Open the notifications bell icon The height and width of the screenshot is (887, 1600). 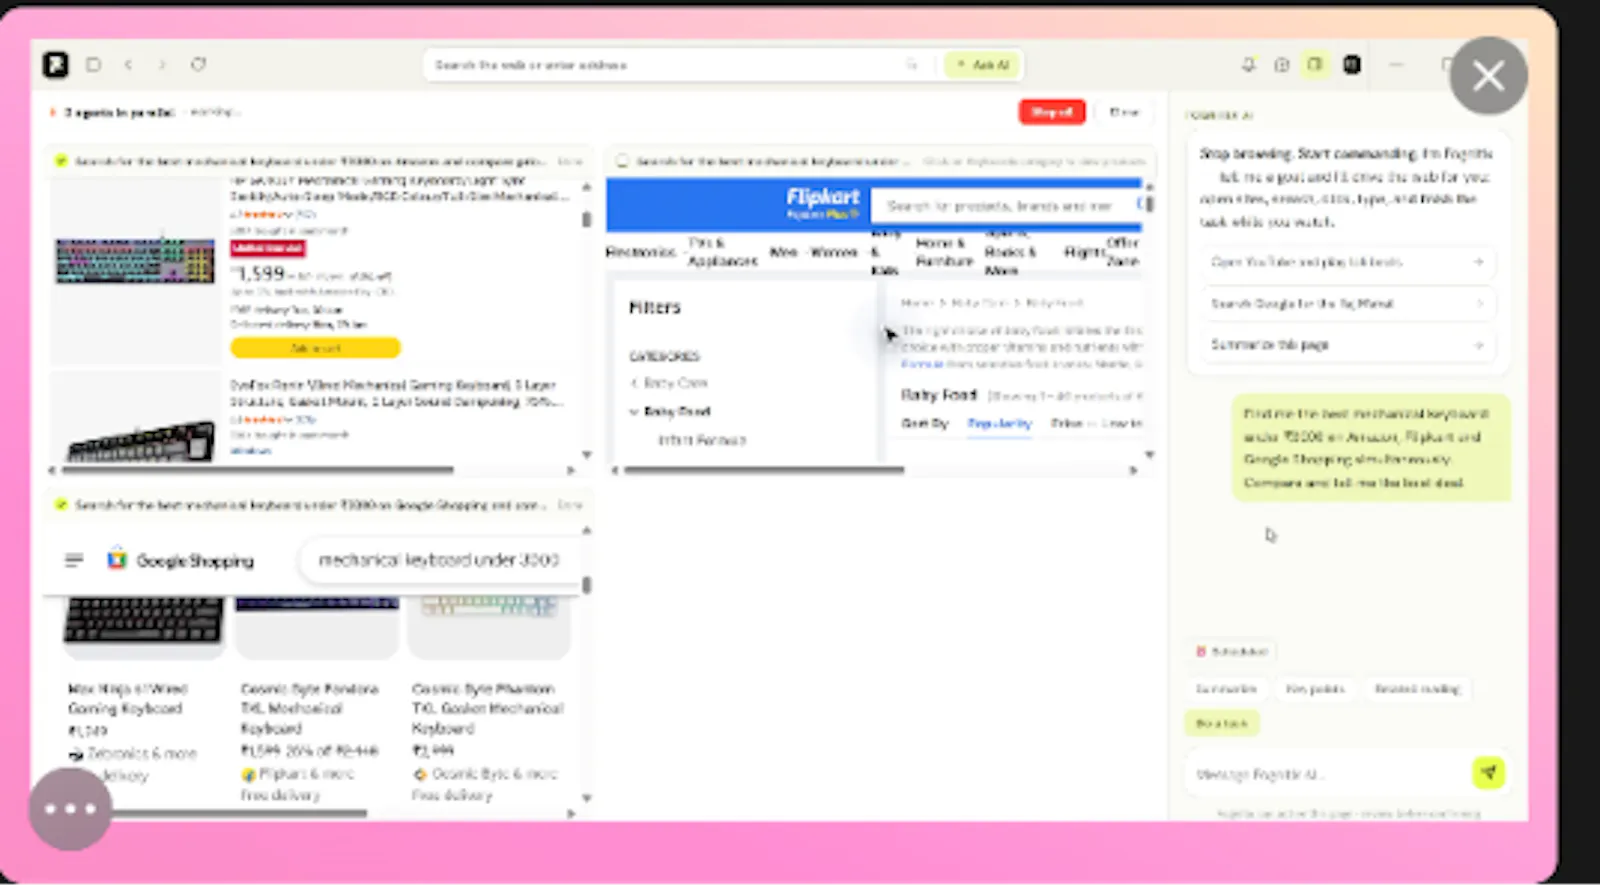[1249, 65]
